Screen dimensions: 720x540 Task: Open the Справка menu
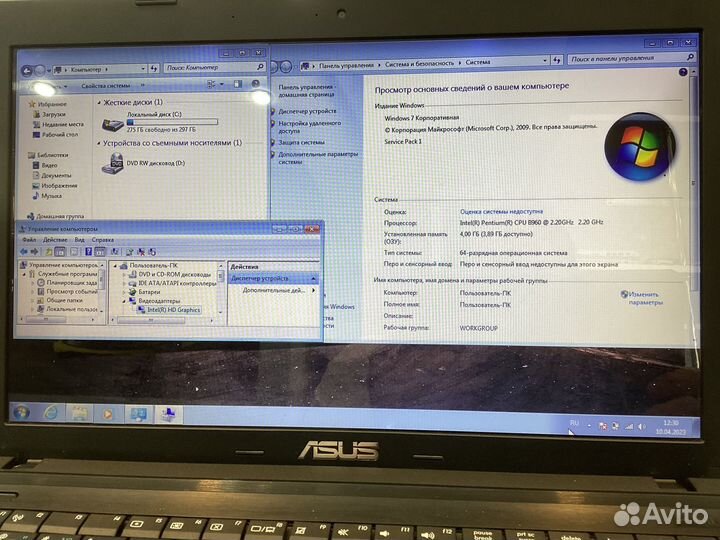102,240
